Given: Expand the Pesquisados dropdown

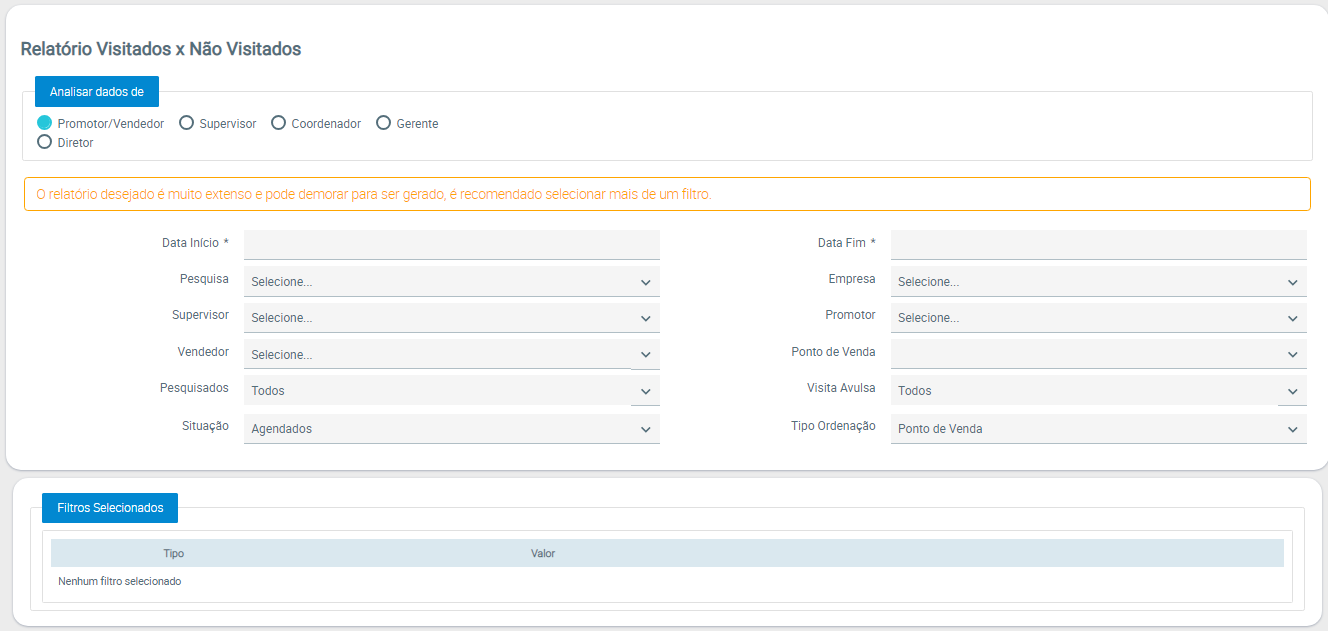Looking at the screenshot, I should [451, 391].
